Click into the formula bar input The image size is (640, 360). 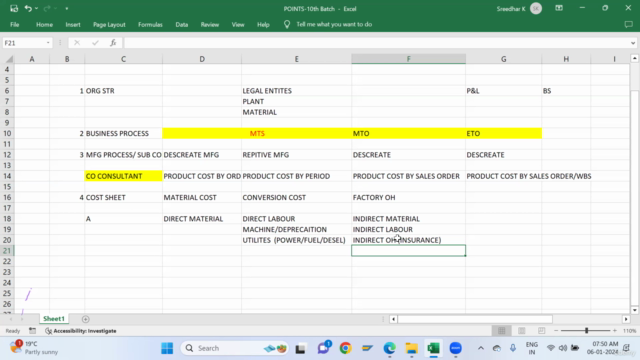[x=376, y=43]
